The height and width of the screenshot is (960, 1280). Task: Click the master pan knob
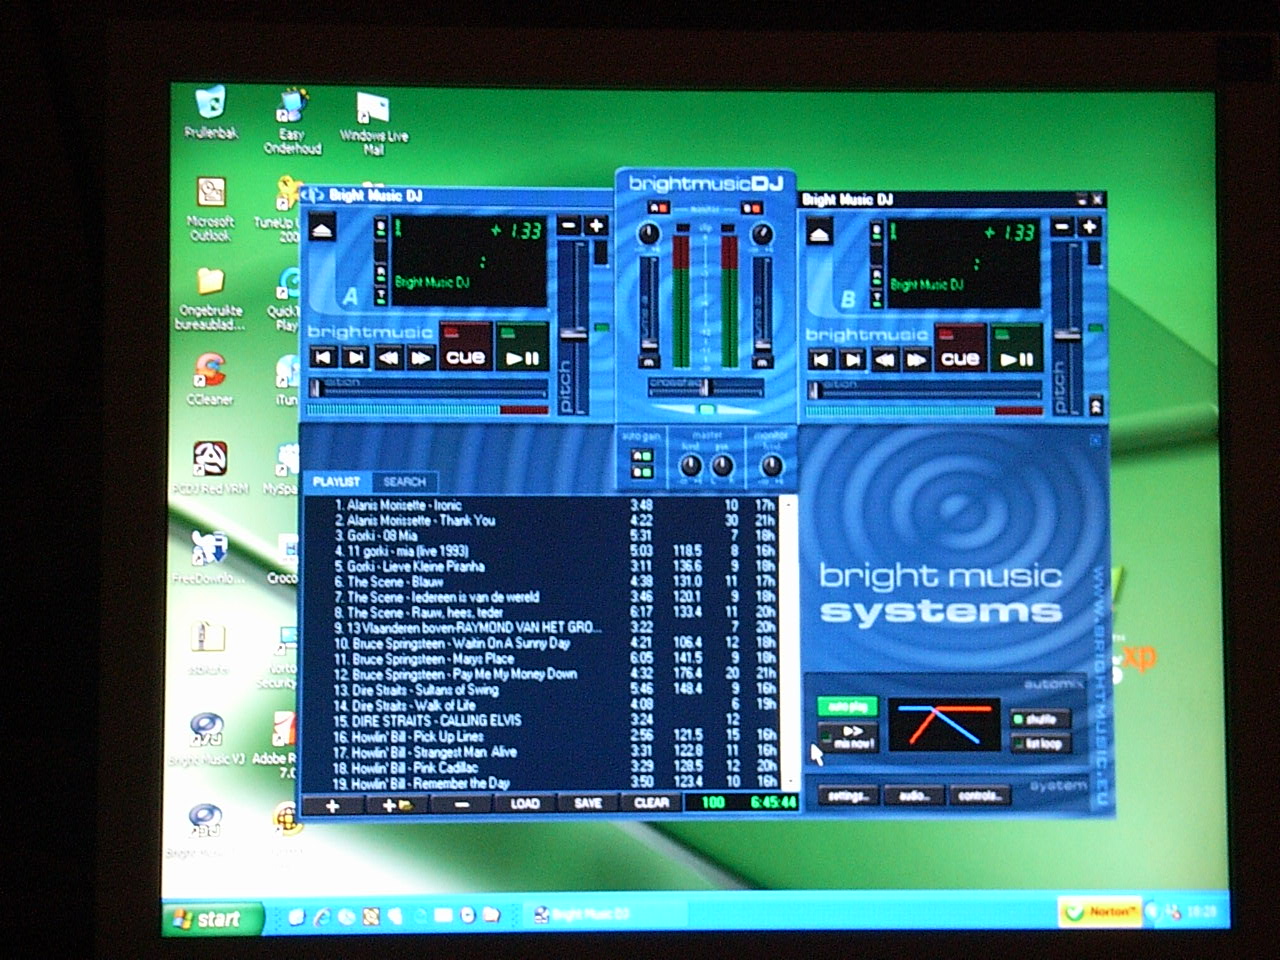(721, 466)
